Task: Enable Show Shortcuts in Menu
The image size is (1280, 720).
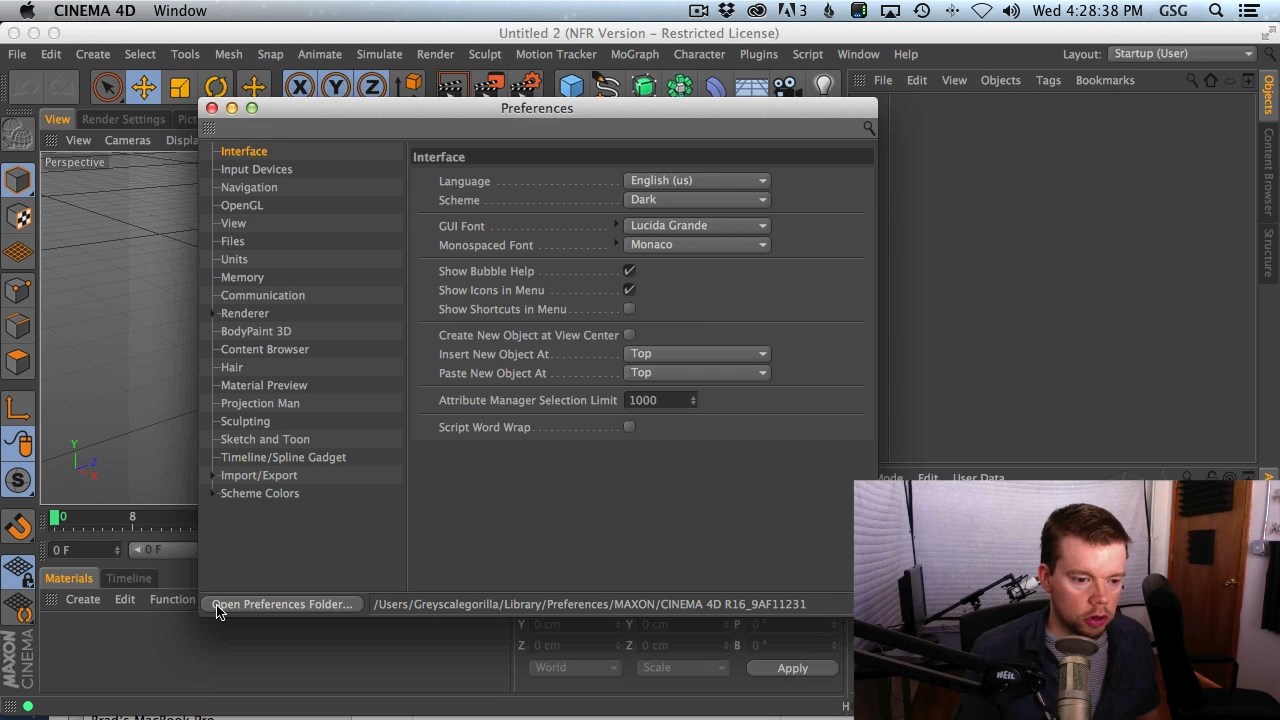Action: coord(629,309)
